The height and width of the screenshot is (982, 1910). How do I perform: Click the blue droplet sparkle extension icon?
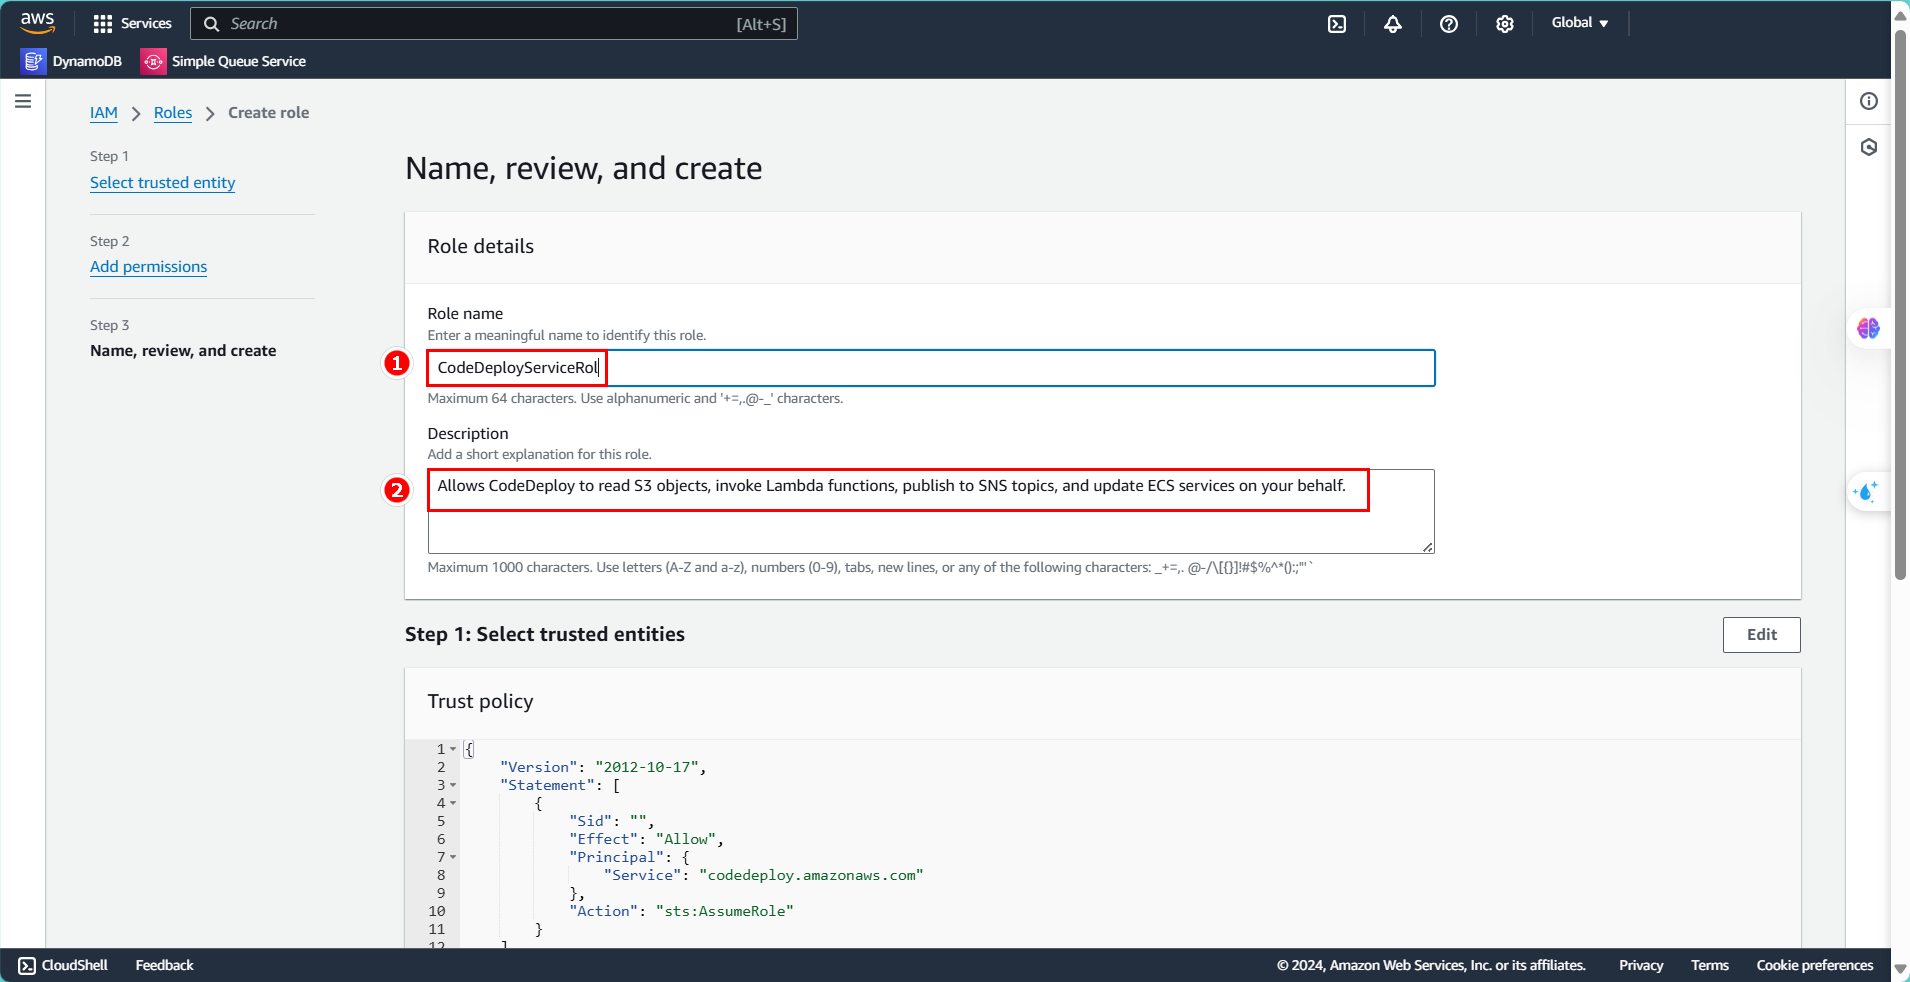[1866, 491]
